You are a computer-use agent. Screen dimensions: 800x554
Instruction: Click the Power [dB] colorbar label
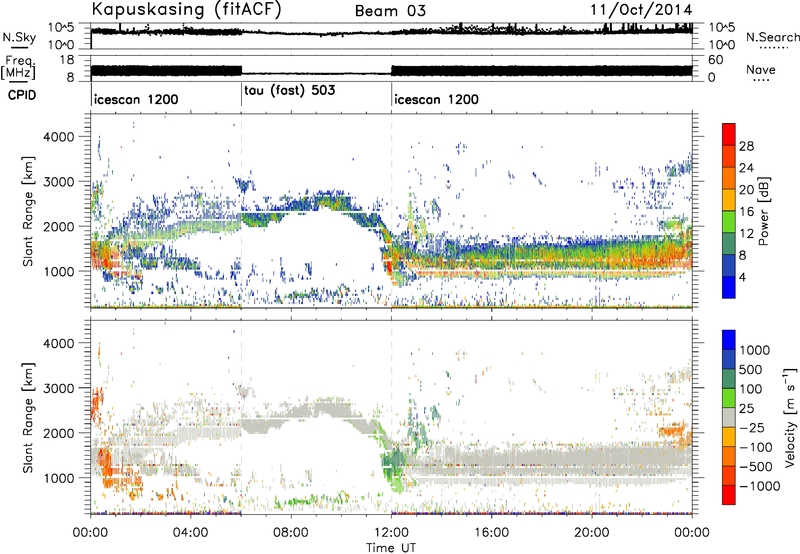pyautogui.click(x=763, y=211)
